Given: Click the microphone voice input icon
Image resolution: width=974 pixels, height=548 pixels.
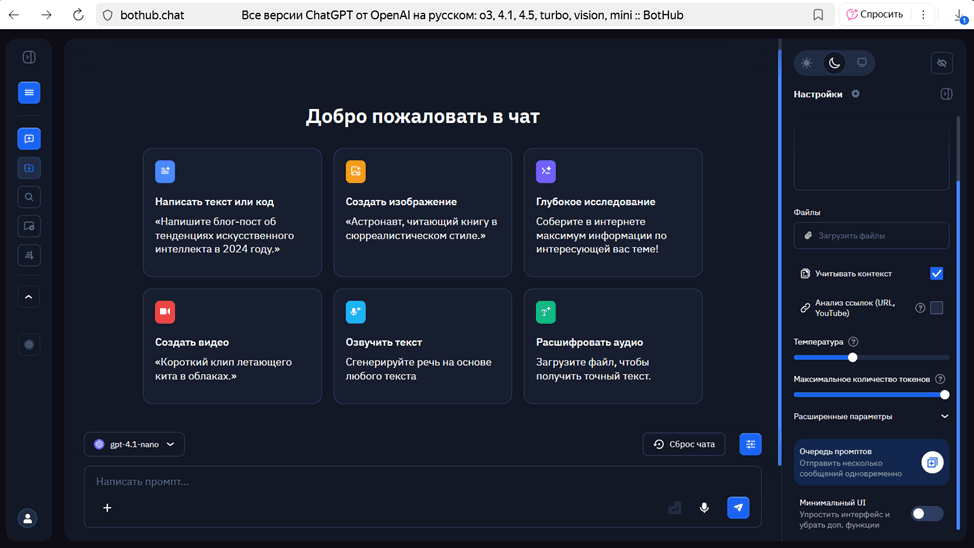Looking at the screenshot, I should [704, 508].
